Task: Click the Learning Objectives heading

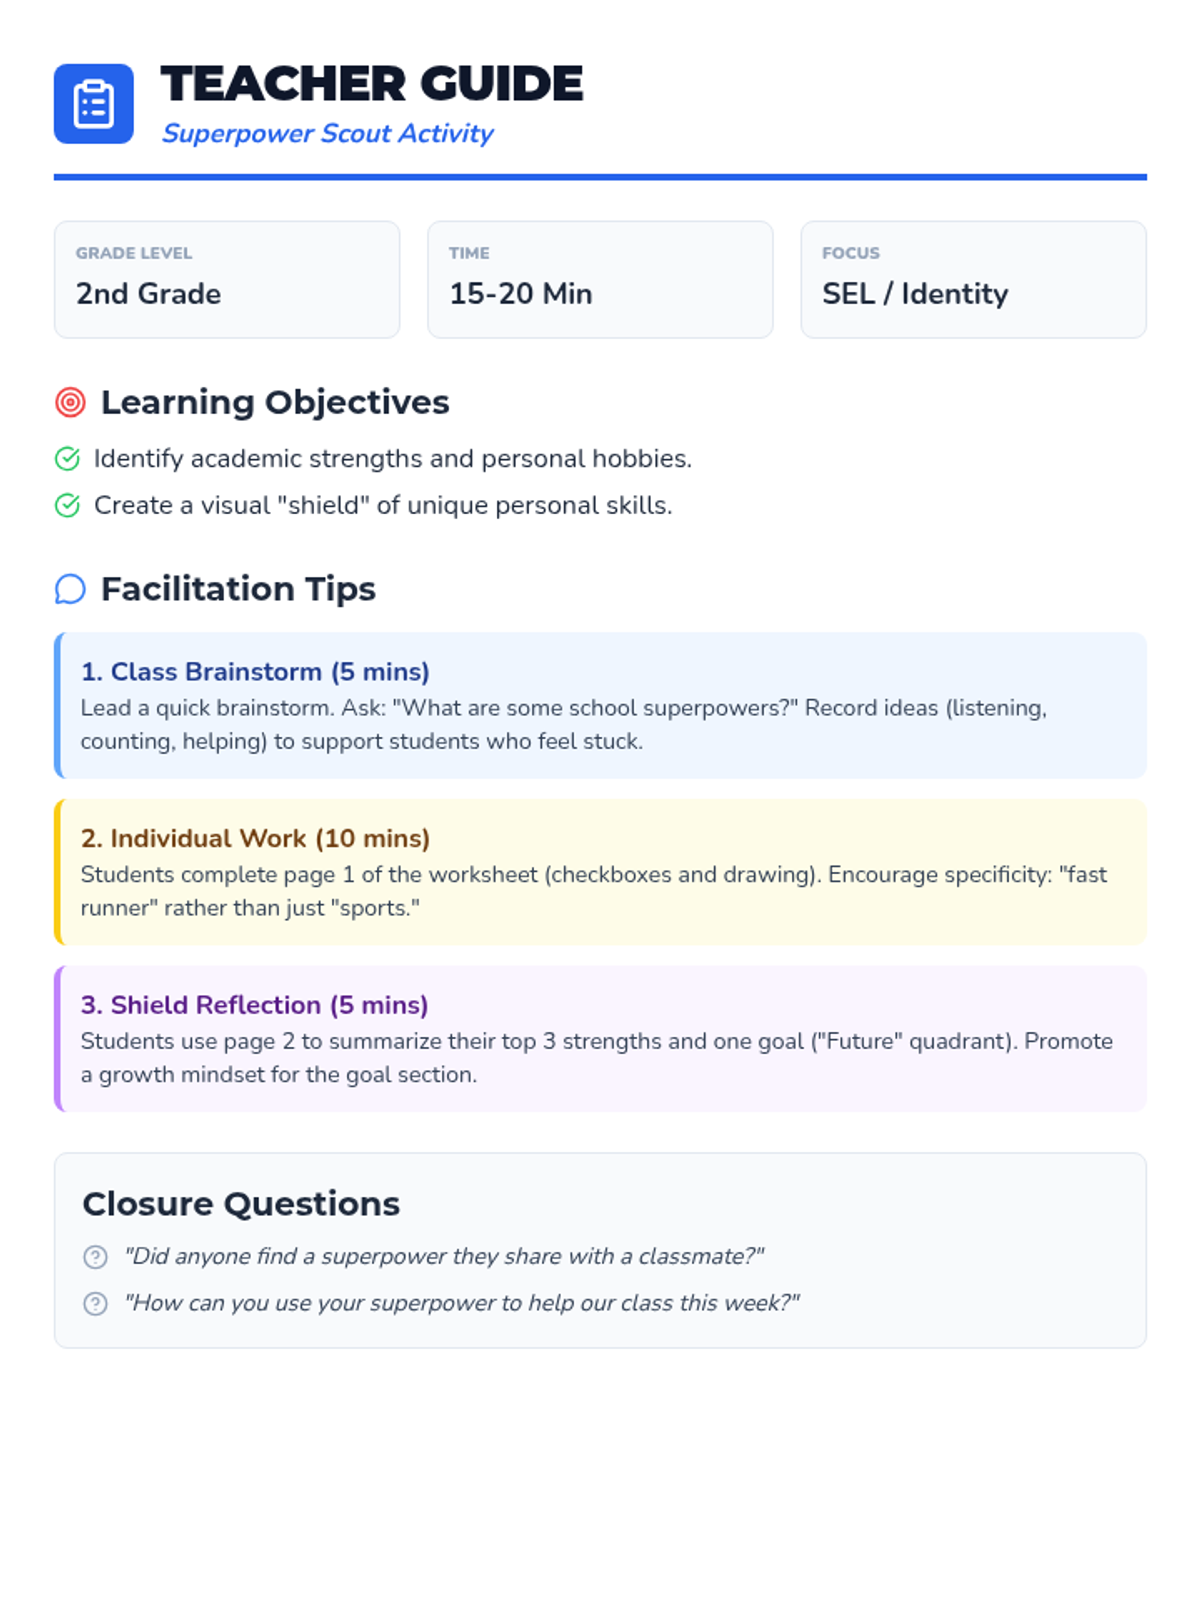Action: pos(275,402)
